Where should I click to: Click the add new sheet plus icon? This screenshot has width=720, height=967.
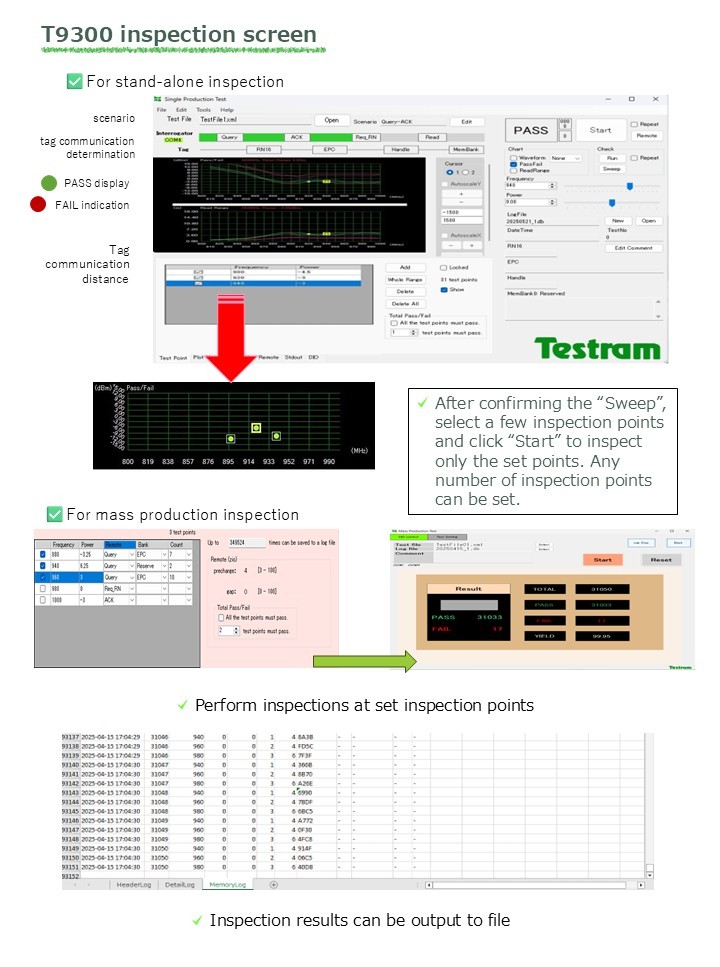pyautogui.click(x=274, y=884)
